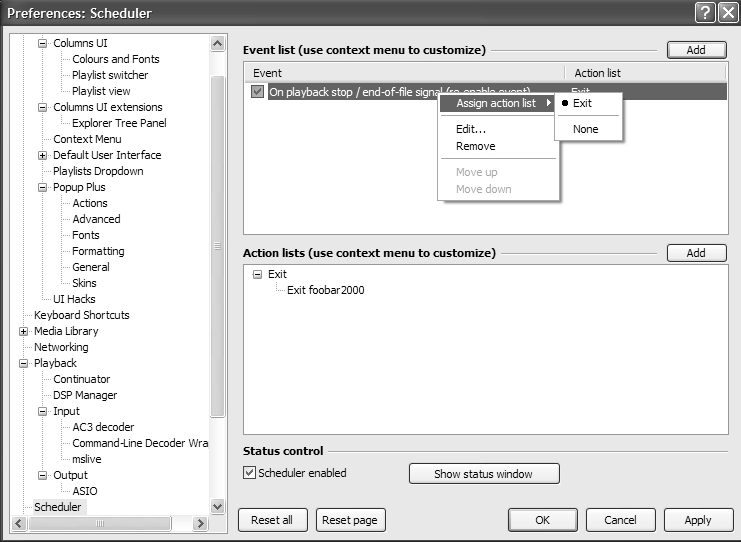Click the Help question mark button
The image size is (741, 542).
click(704, 12)
